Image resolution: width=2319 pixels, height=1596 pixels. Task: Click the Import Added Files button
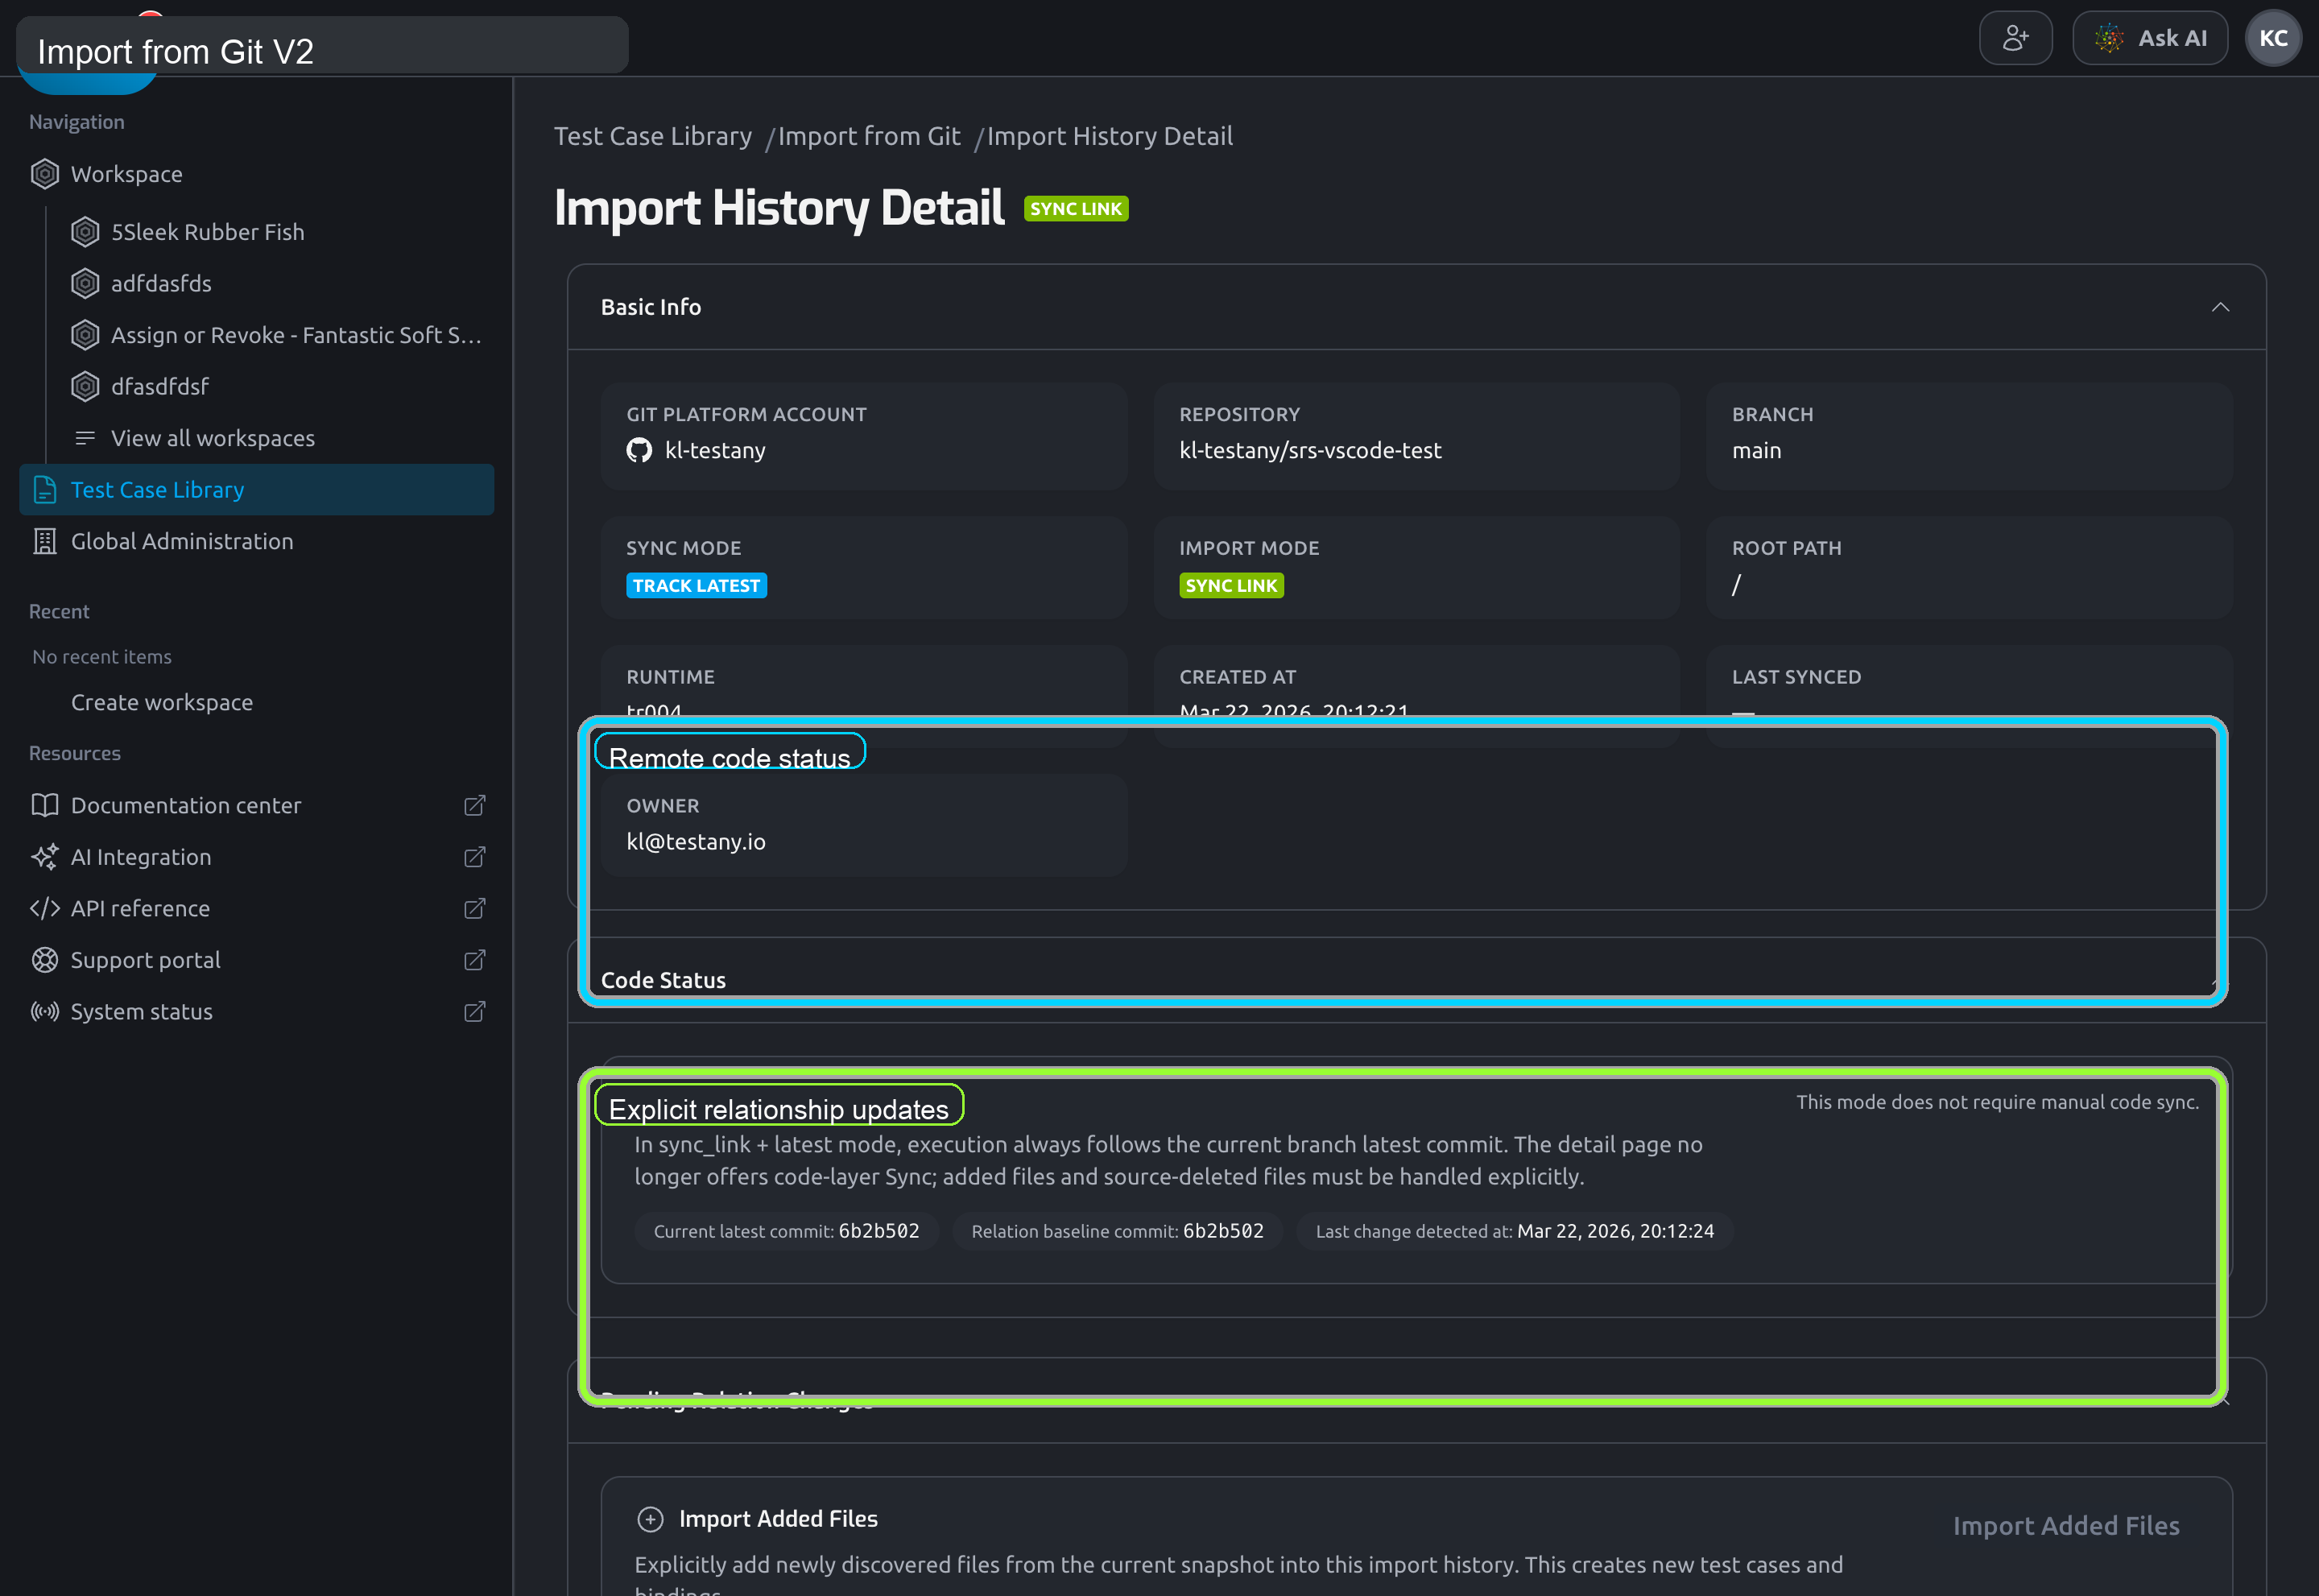click(x=2065, y=1525)
